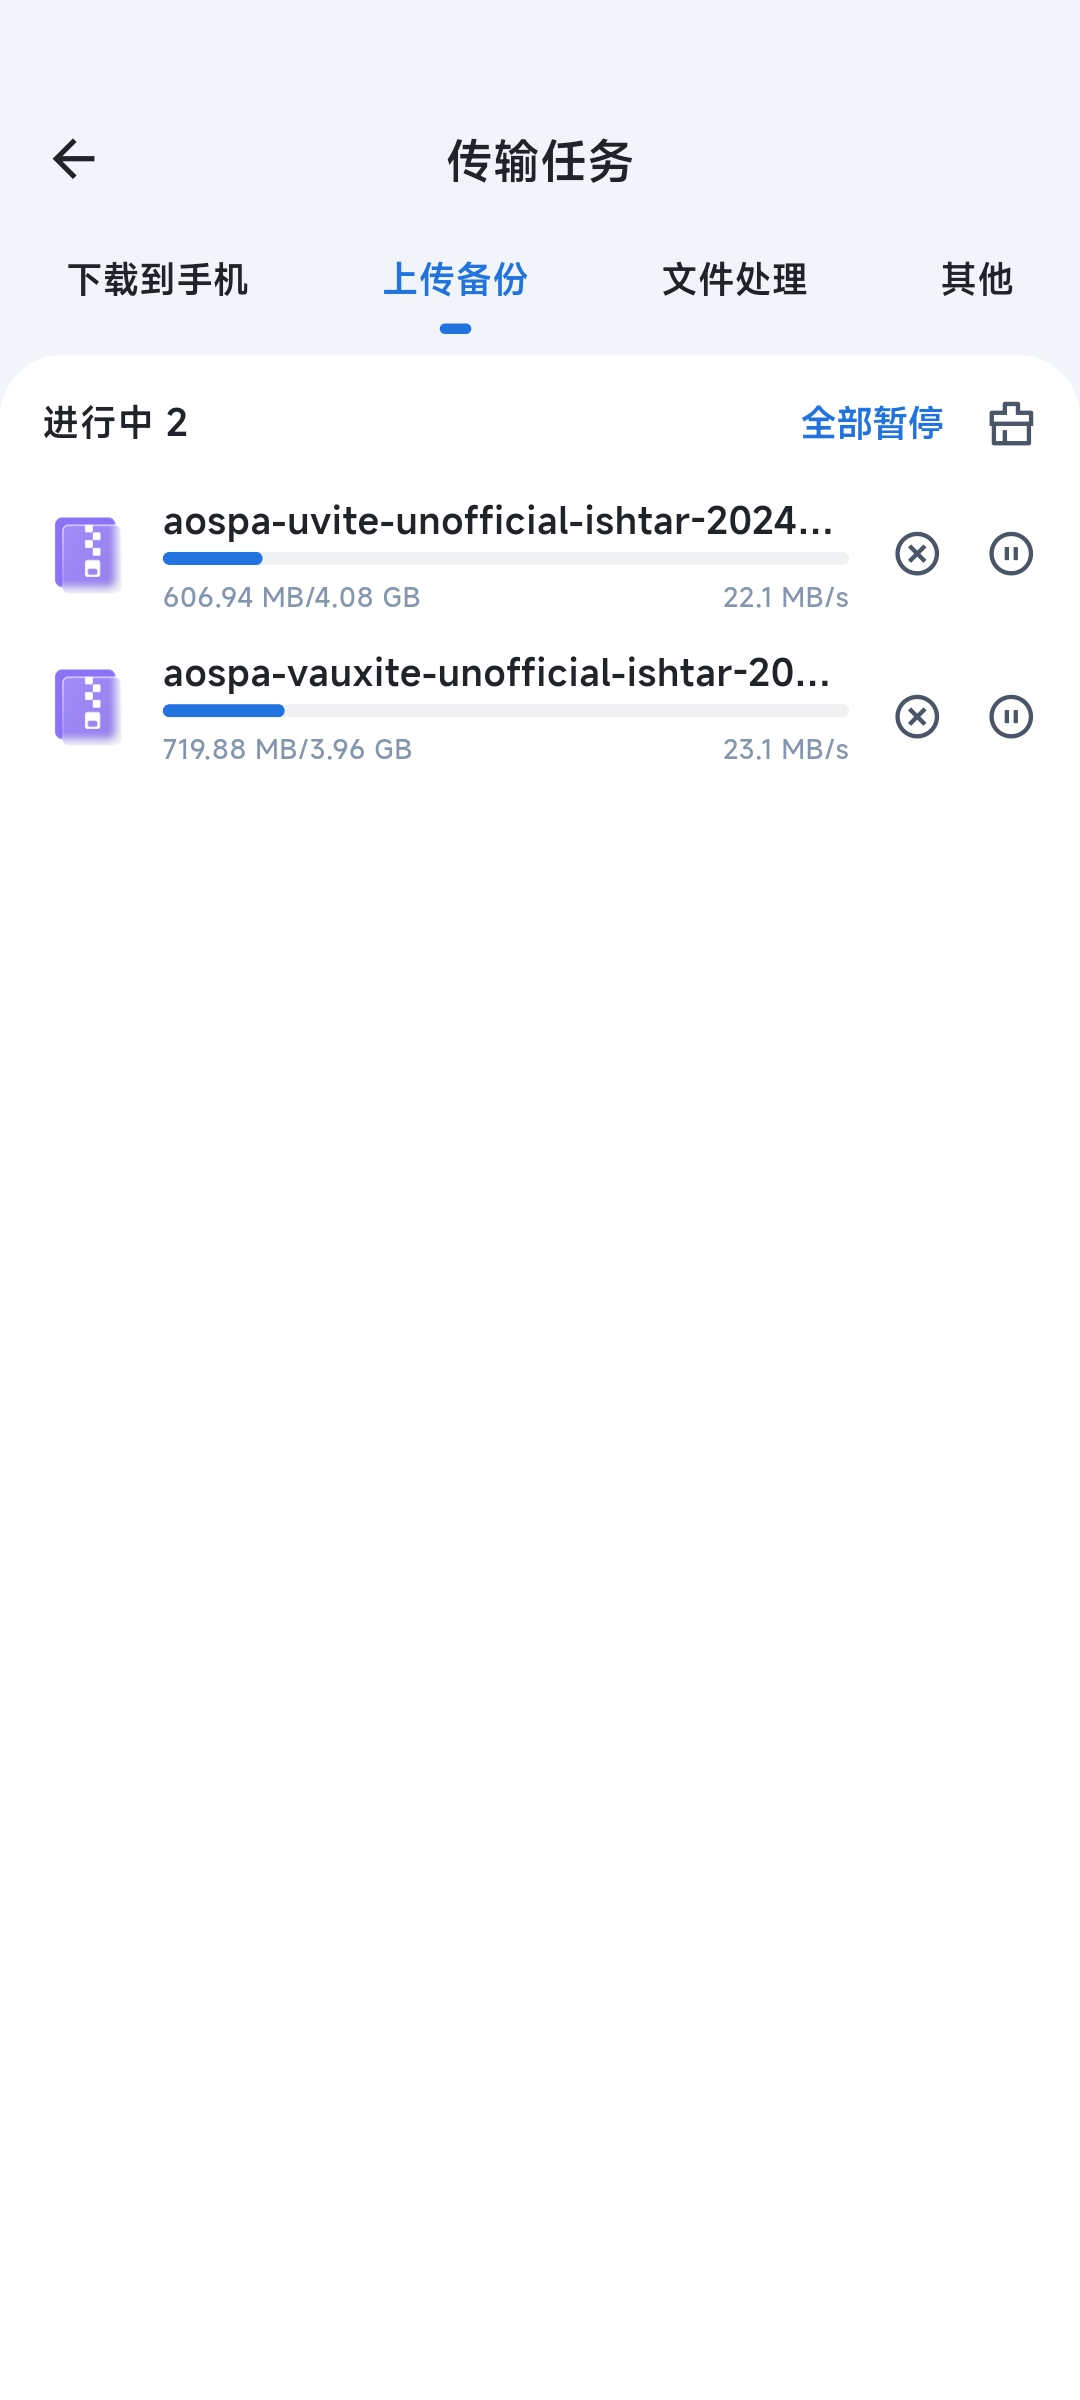1080x2400 pixels.
Task: Open the aospa-uvite-unofficial-ishtar file name
Action: (498, 521)
